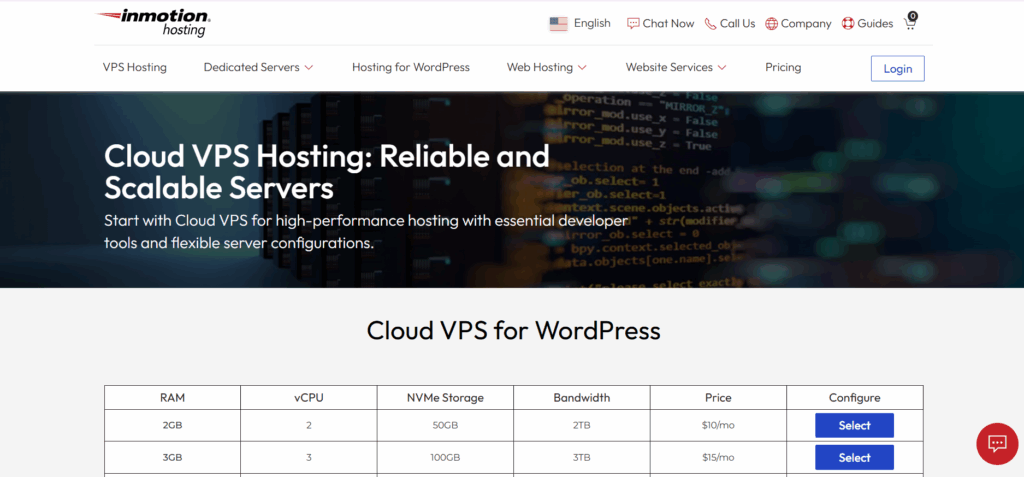
Task: Open Hosting for WordPress menu item
Action: (x=410, y=67)
